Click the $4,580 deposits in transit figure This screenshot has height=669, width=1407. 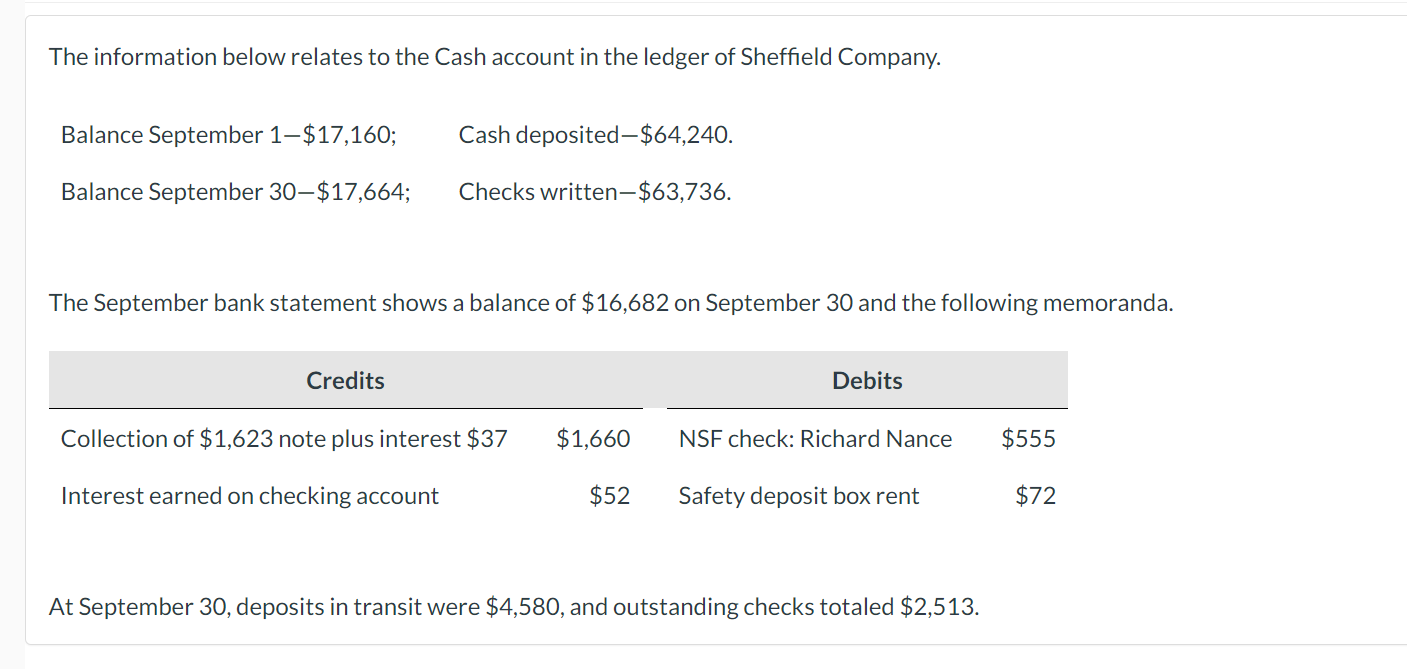pyautogui.click(x=518, y=607)
